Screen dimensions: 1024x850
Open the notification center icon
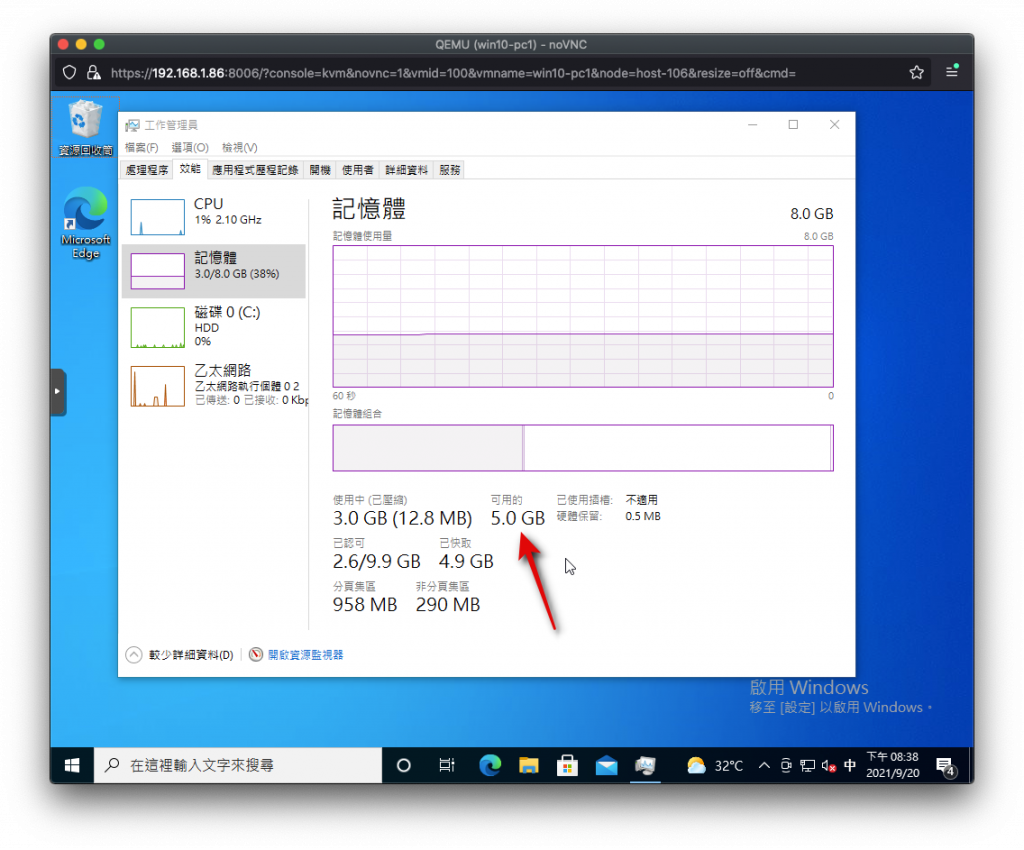[x=946, y=766]
